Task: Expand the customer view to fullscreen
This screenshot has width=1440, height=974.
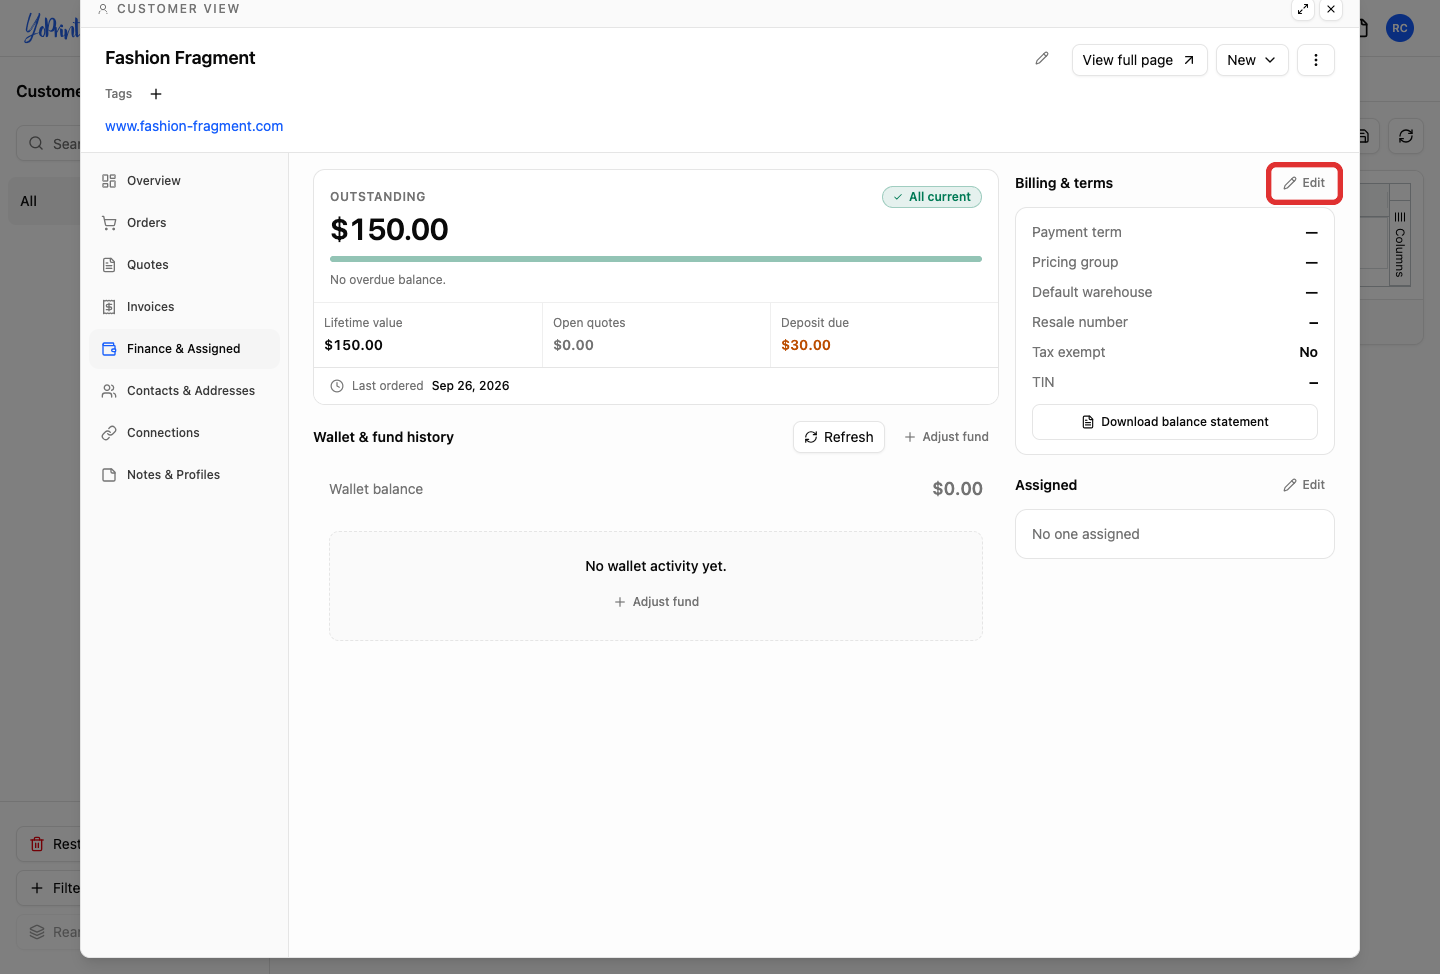Action: (x=1303, y=9)
